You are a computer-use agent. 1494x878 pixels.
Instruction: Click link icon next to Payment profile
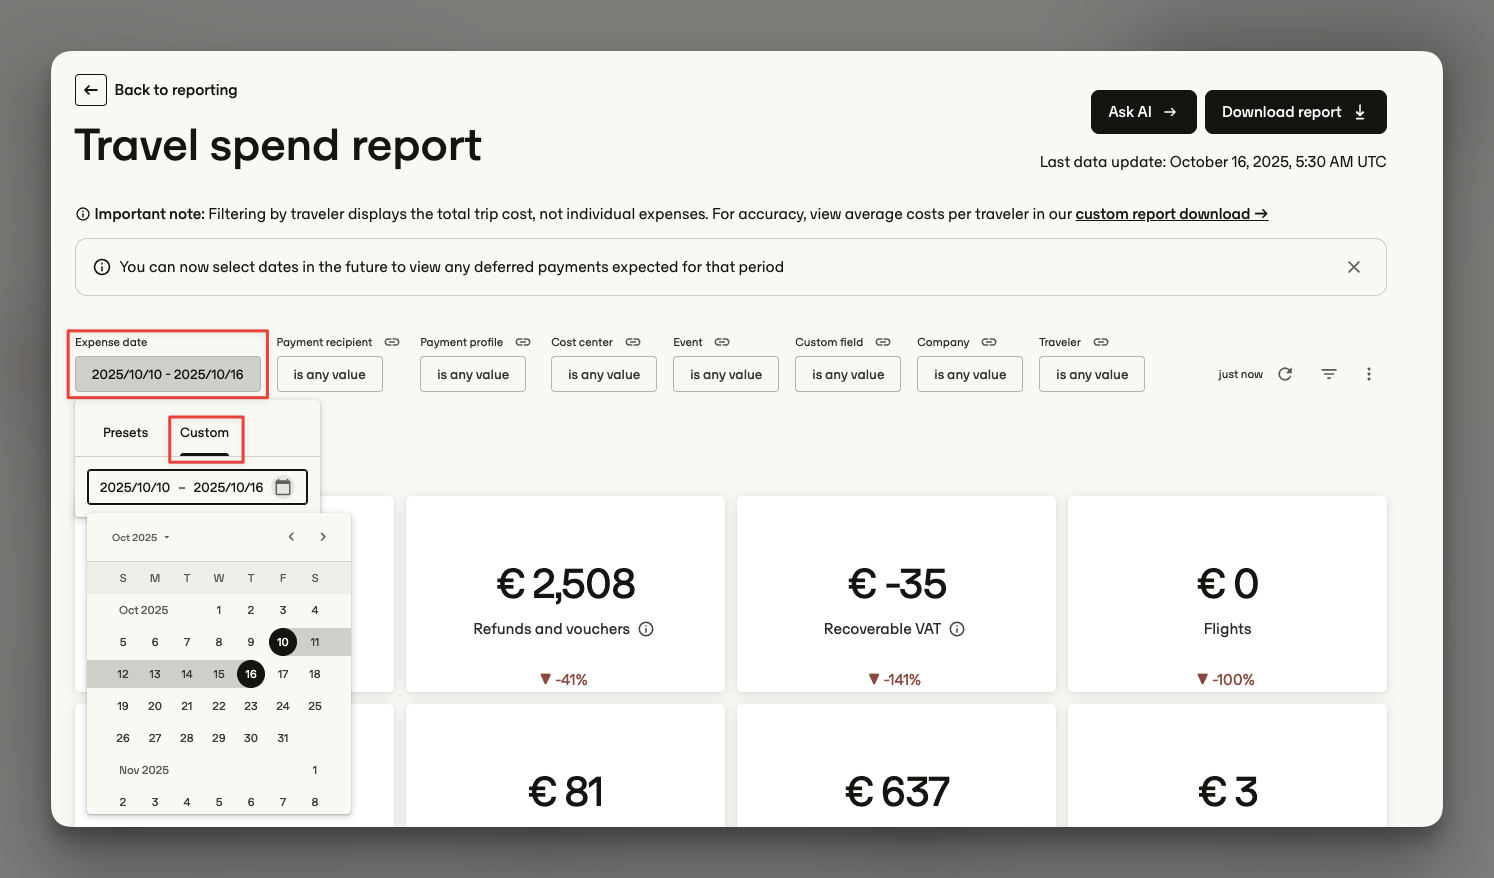523,342
